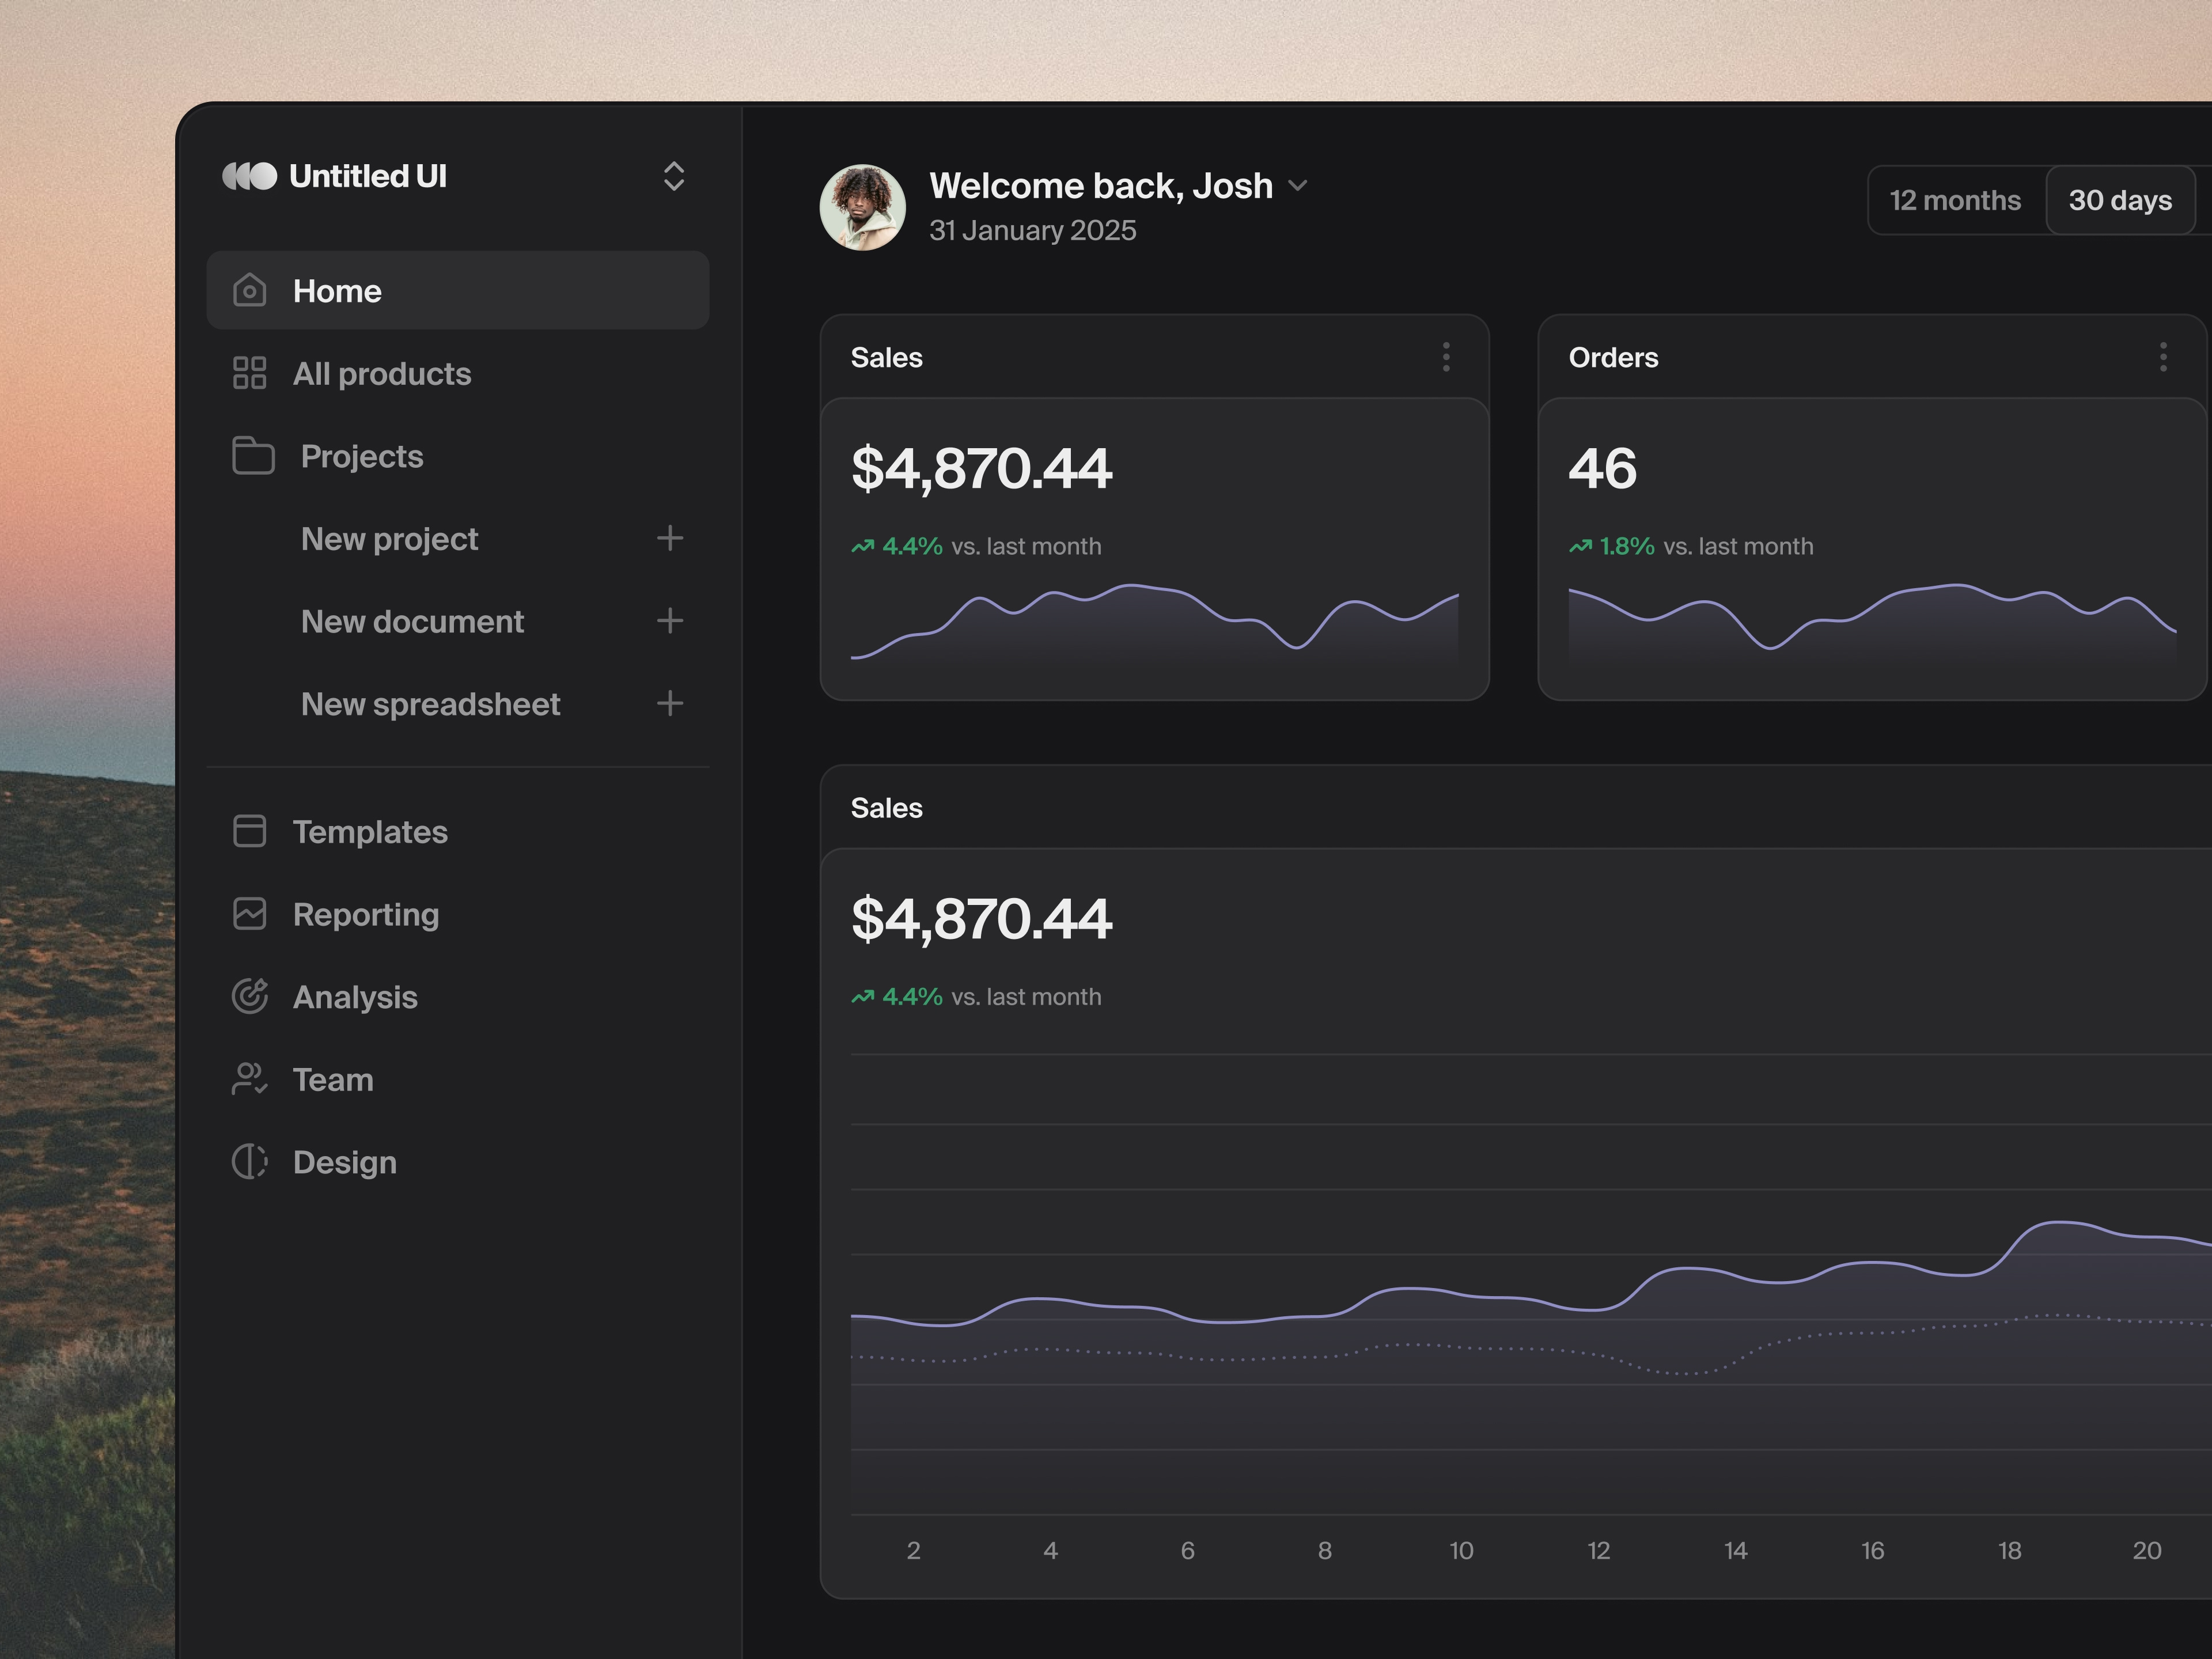The image size is (2212, 1659).
Task: Click the Templates layout icon
Action: 249,831
